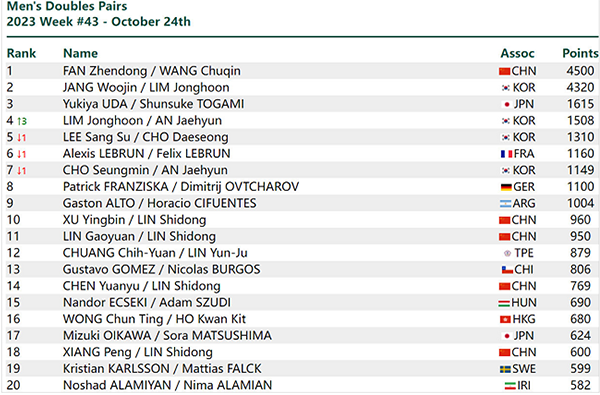Click the Hungary flag icon next to HUN

(504, 303)
